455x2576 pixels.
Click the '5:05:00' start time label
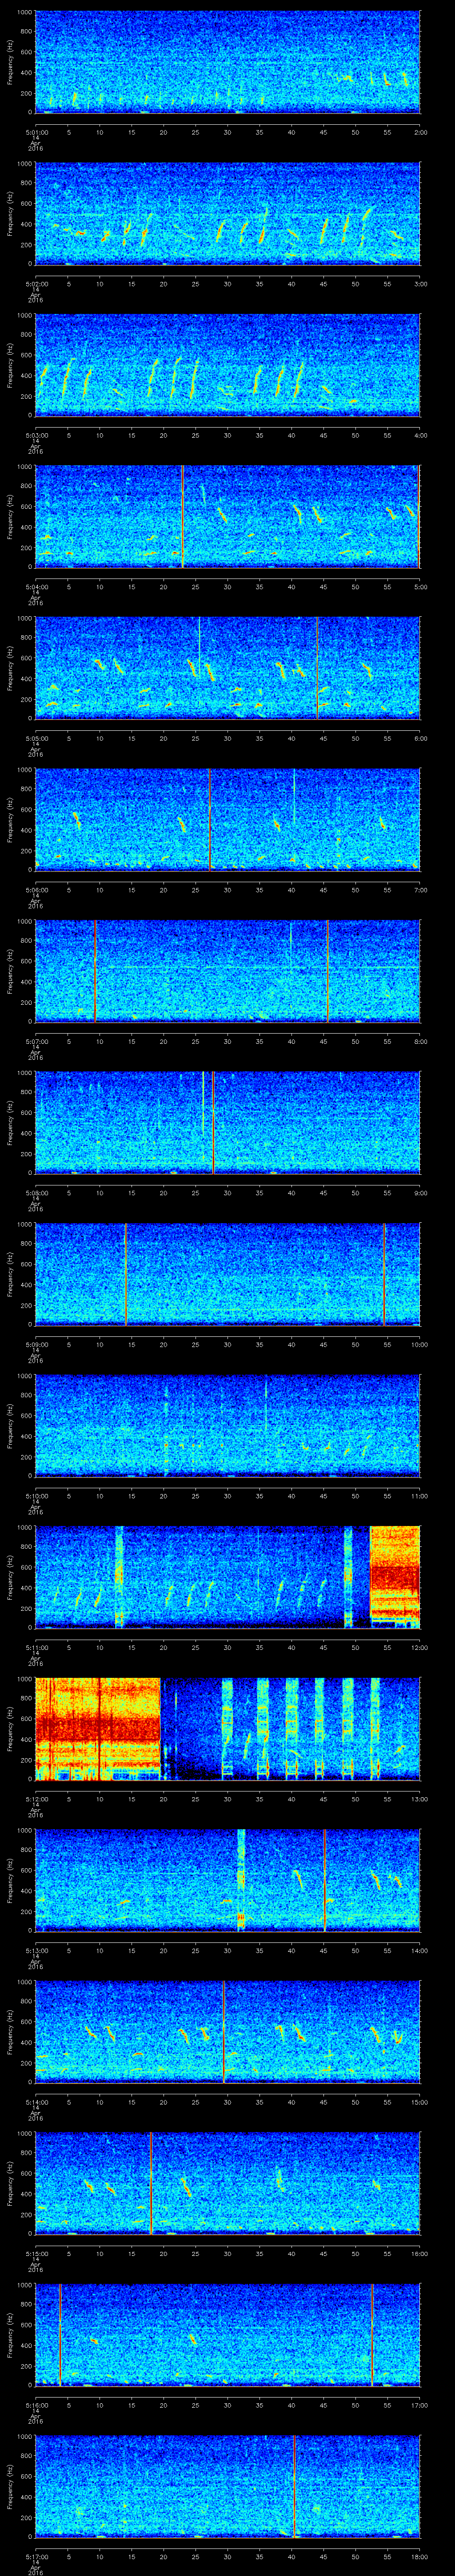pyautogui.click(x=36, y=738)
